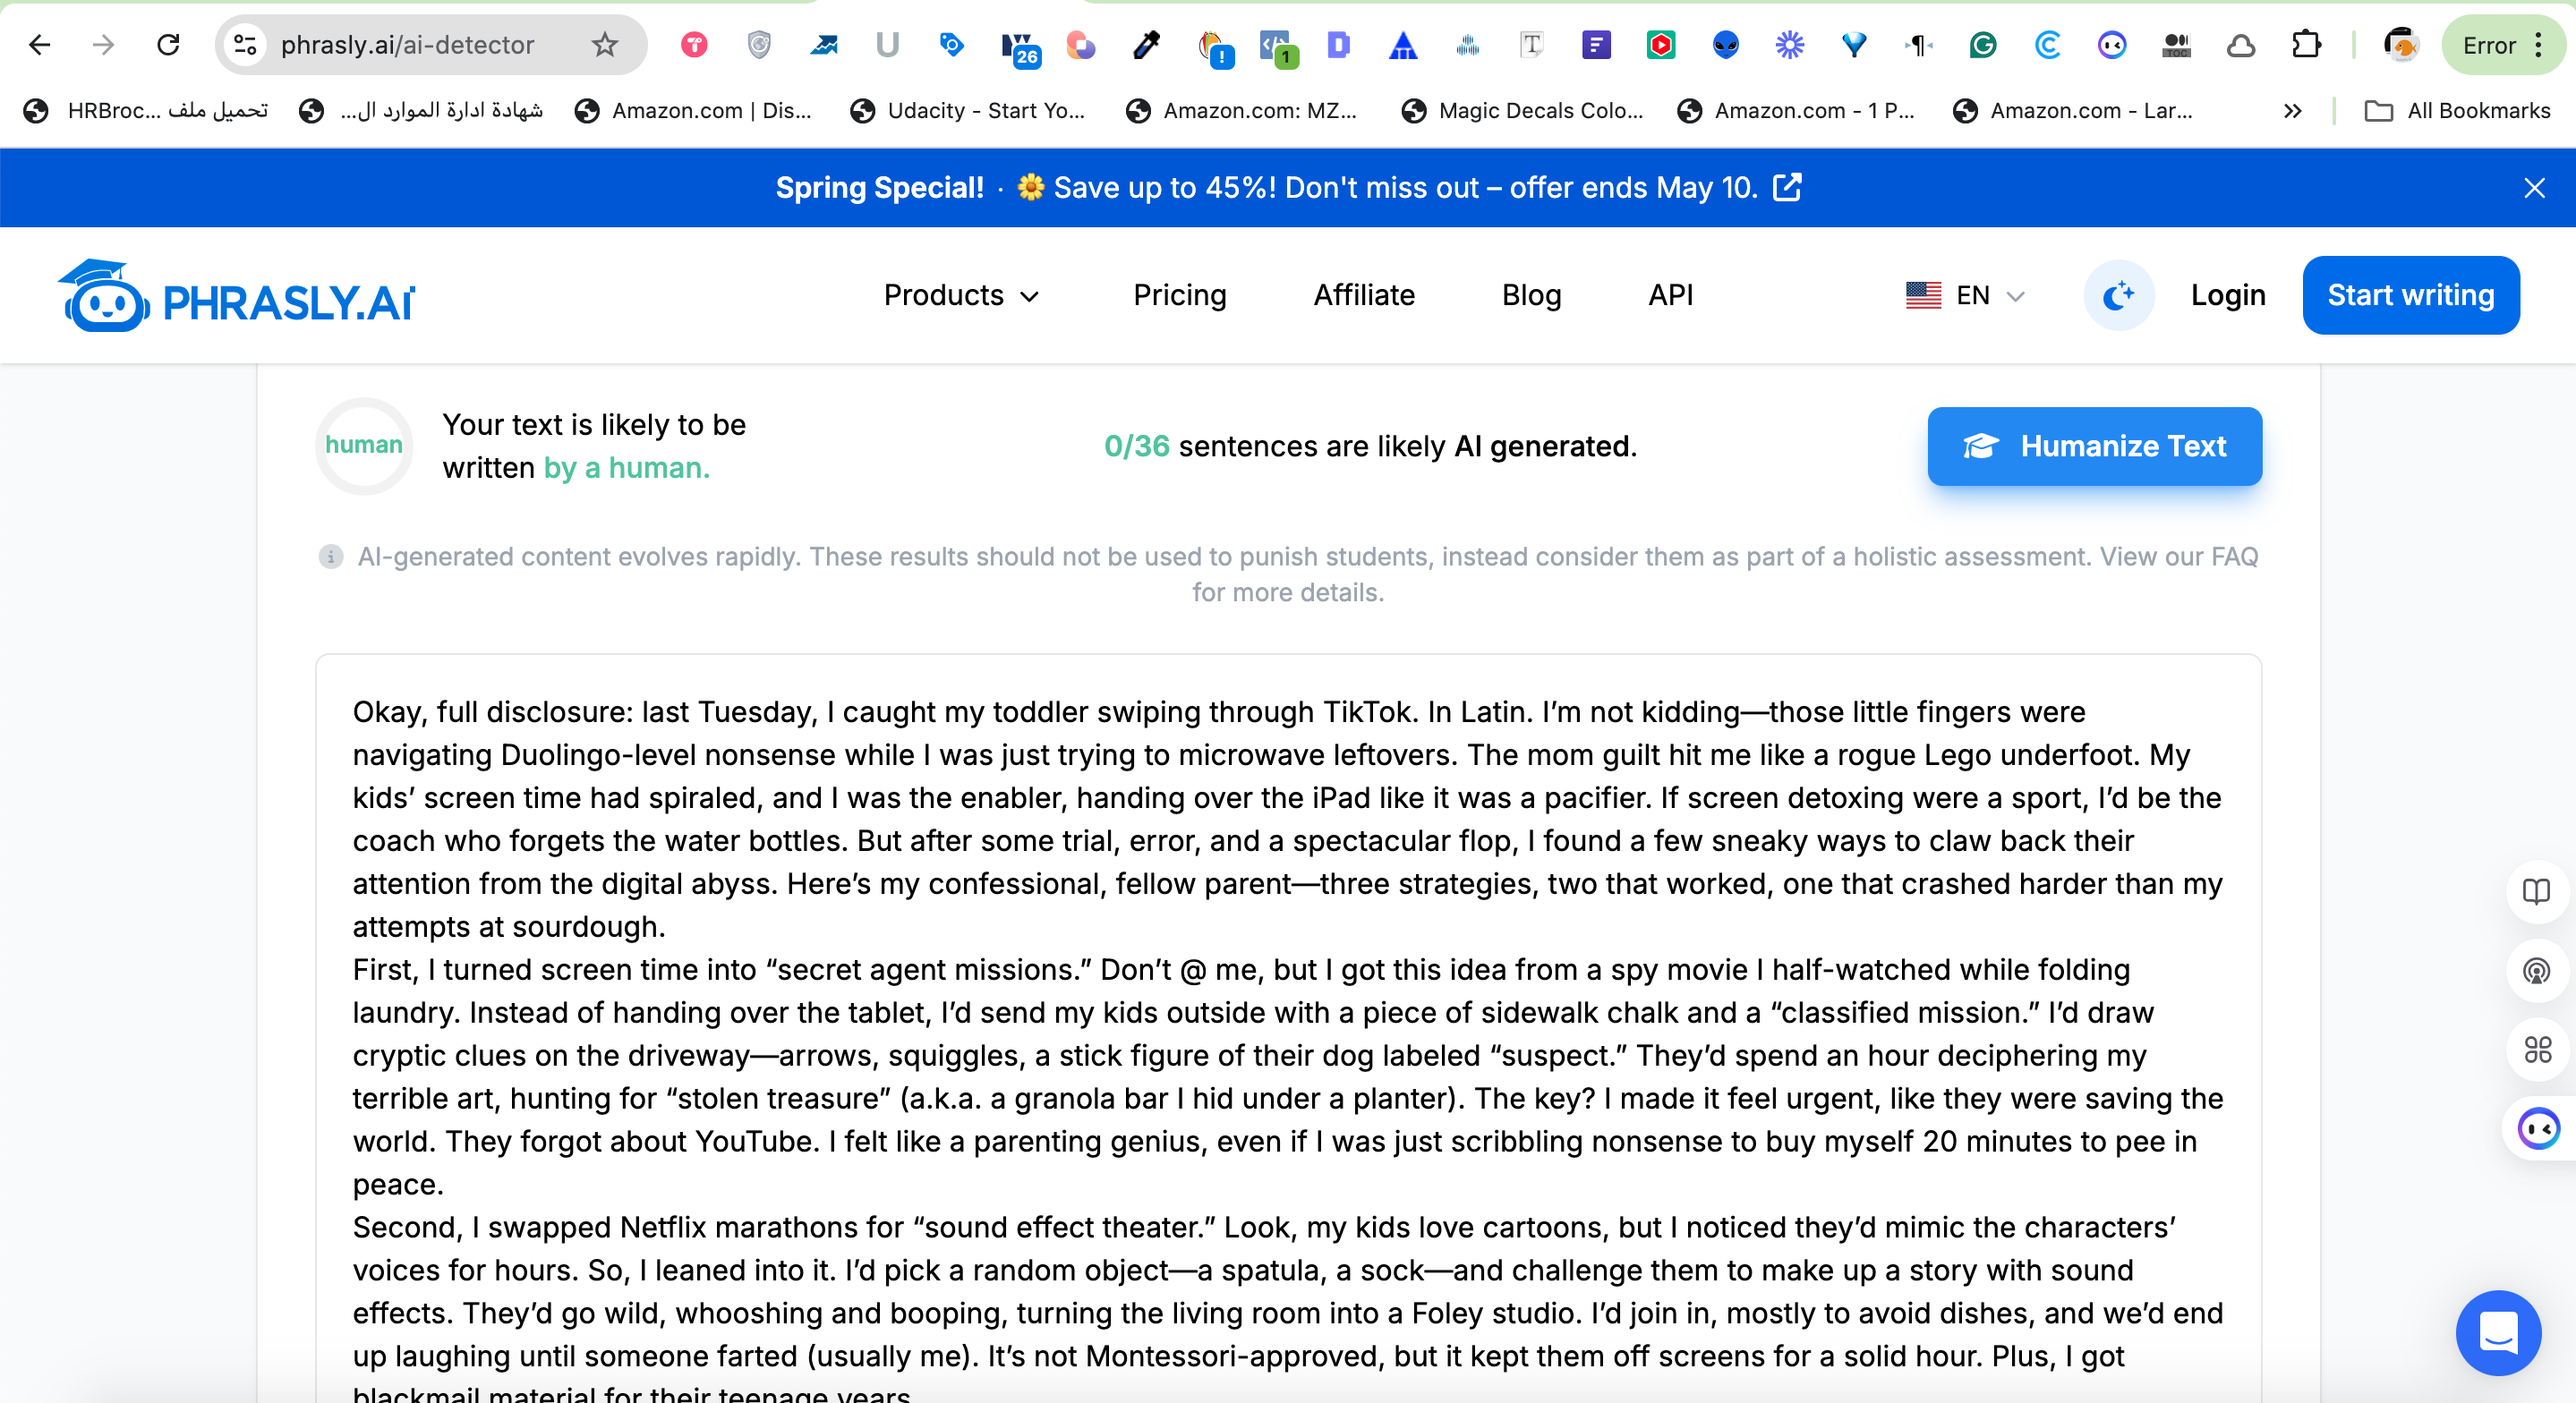The image size is (2576, 1403).
Task: Open the purple face assistant sidebar icon
Action: click(2538, 1129)
